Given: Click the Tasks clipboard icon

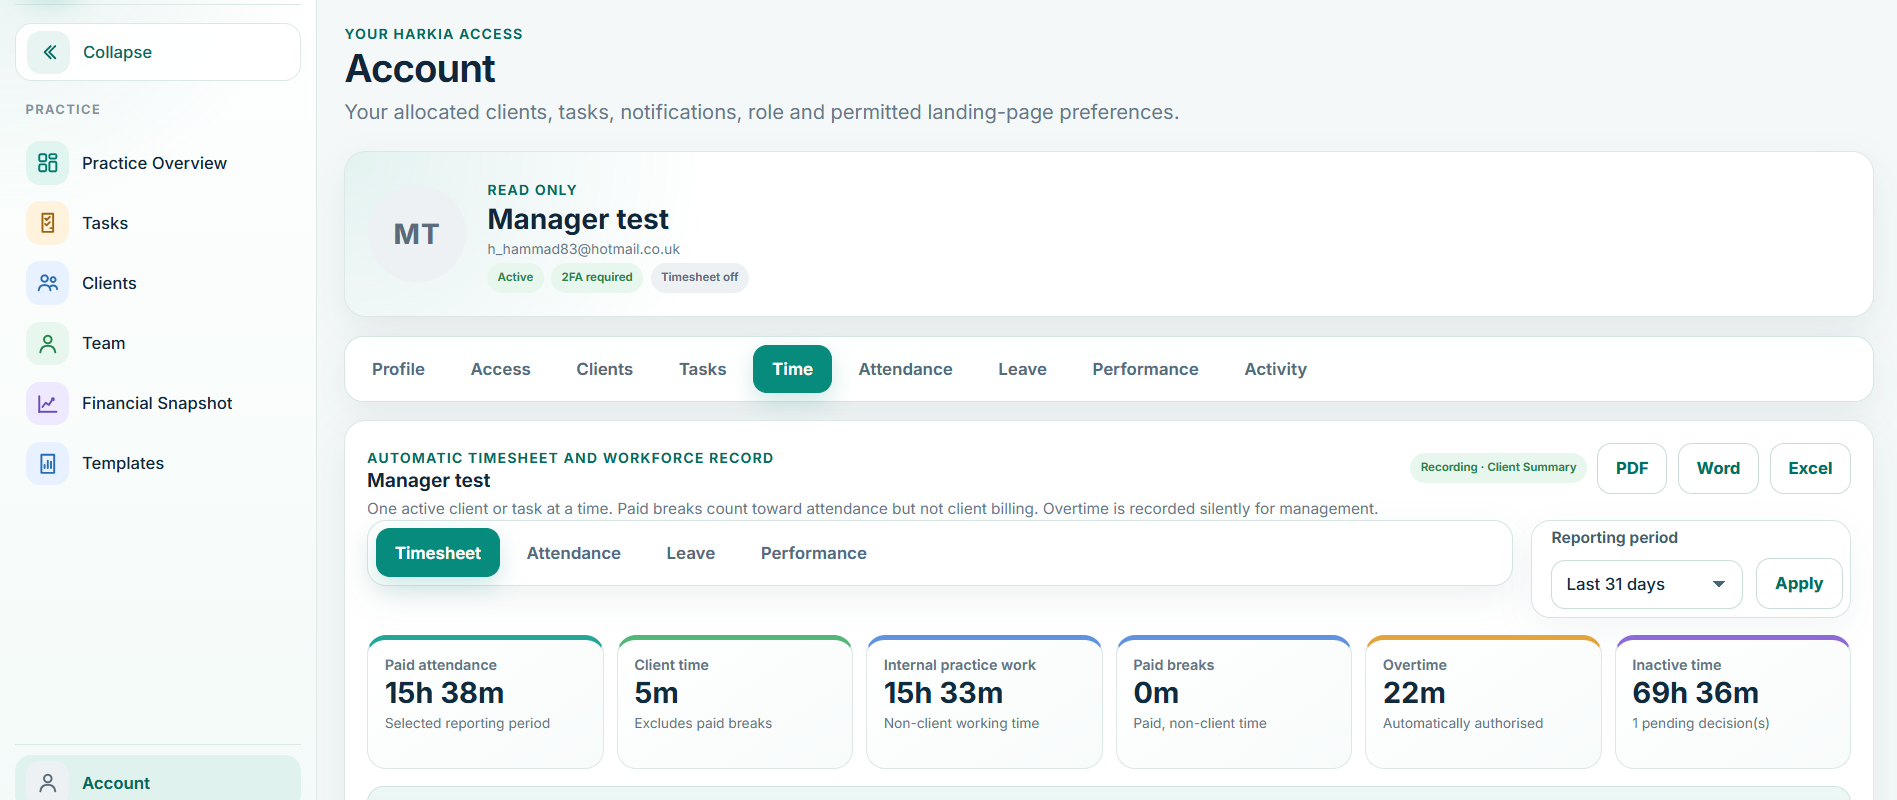Looking at the screenshot, I should [x=47, y=223].
